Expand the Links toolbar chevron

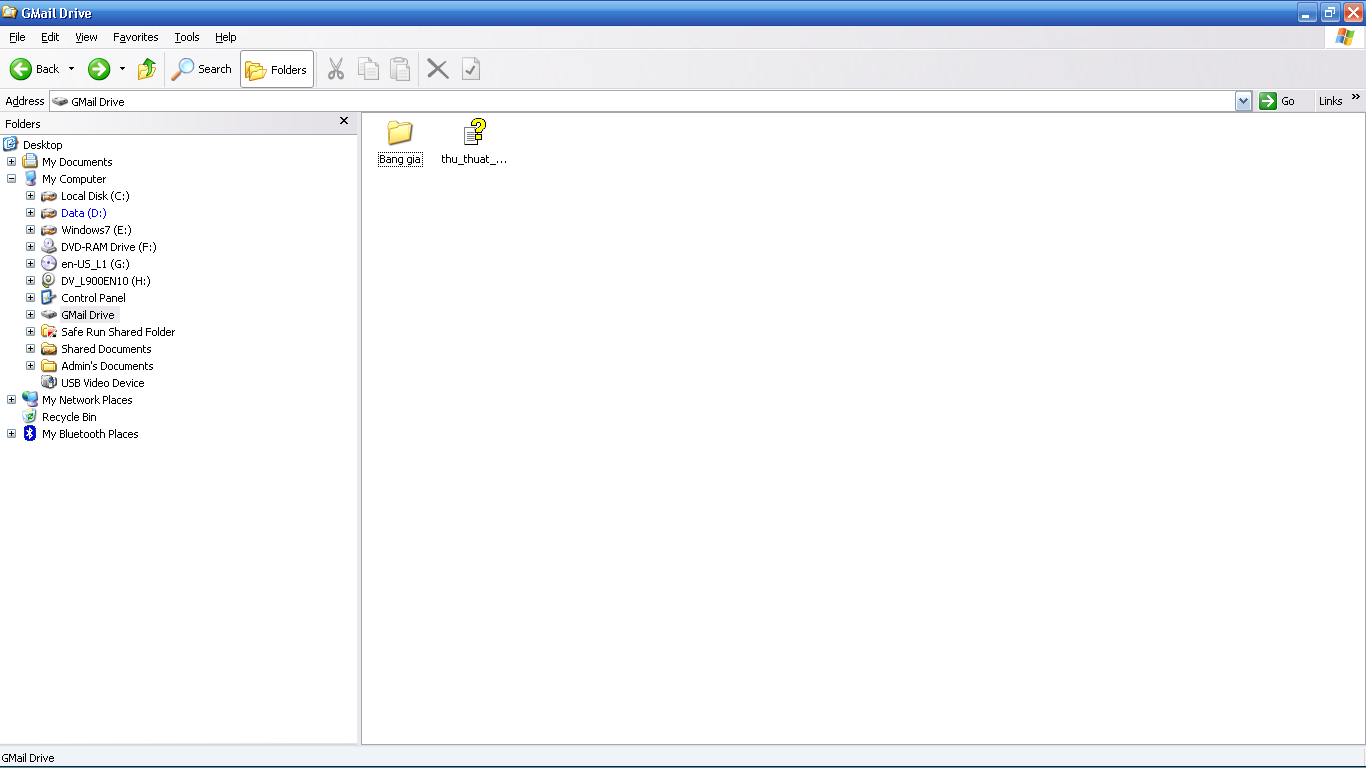point(1356,97)
